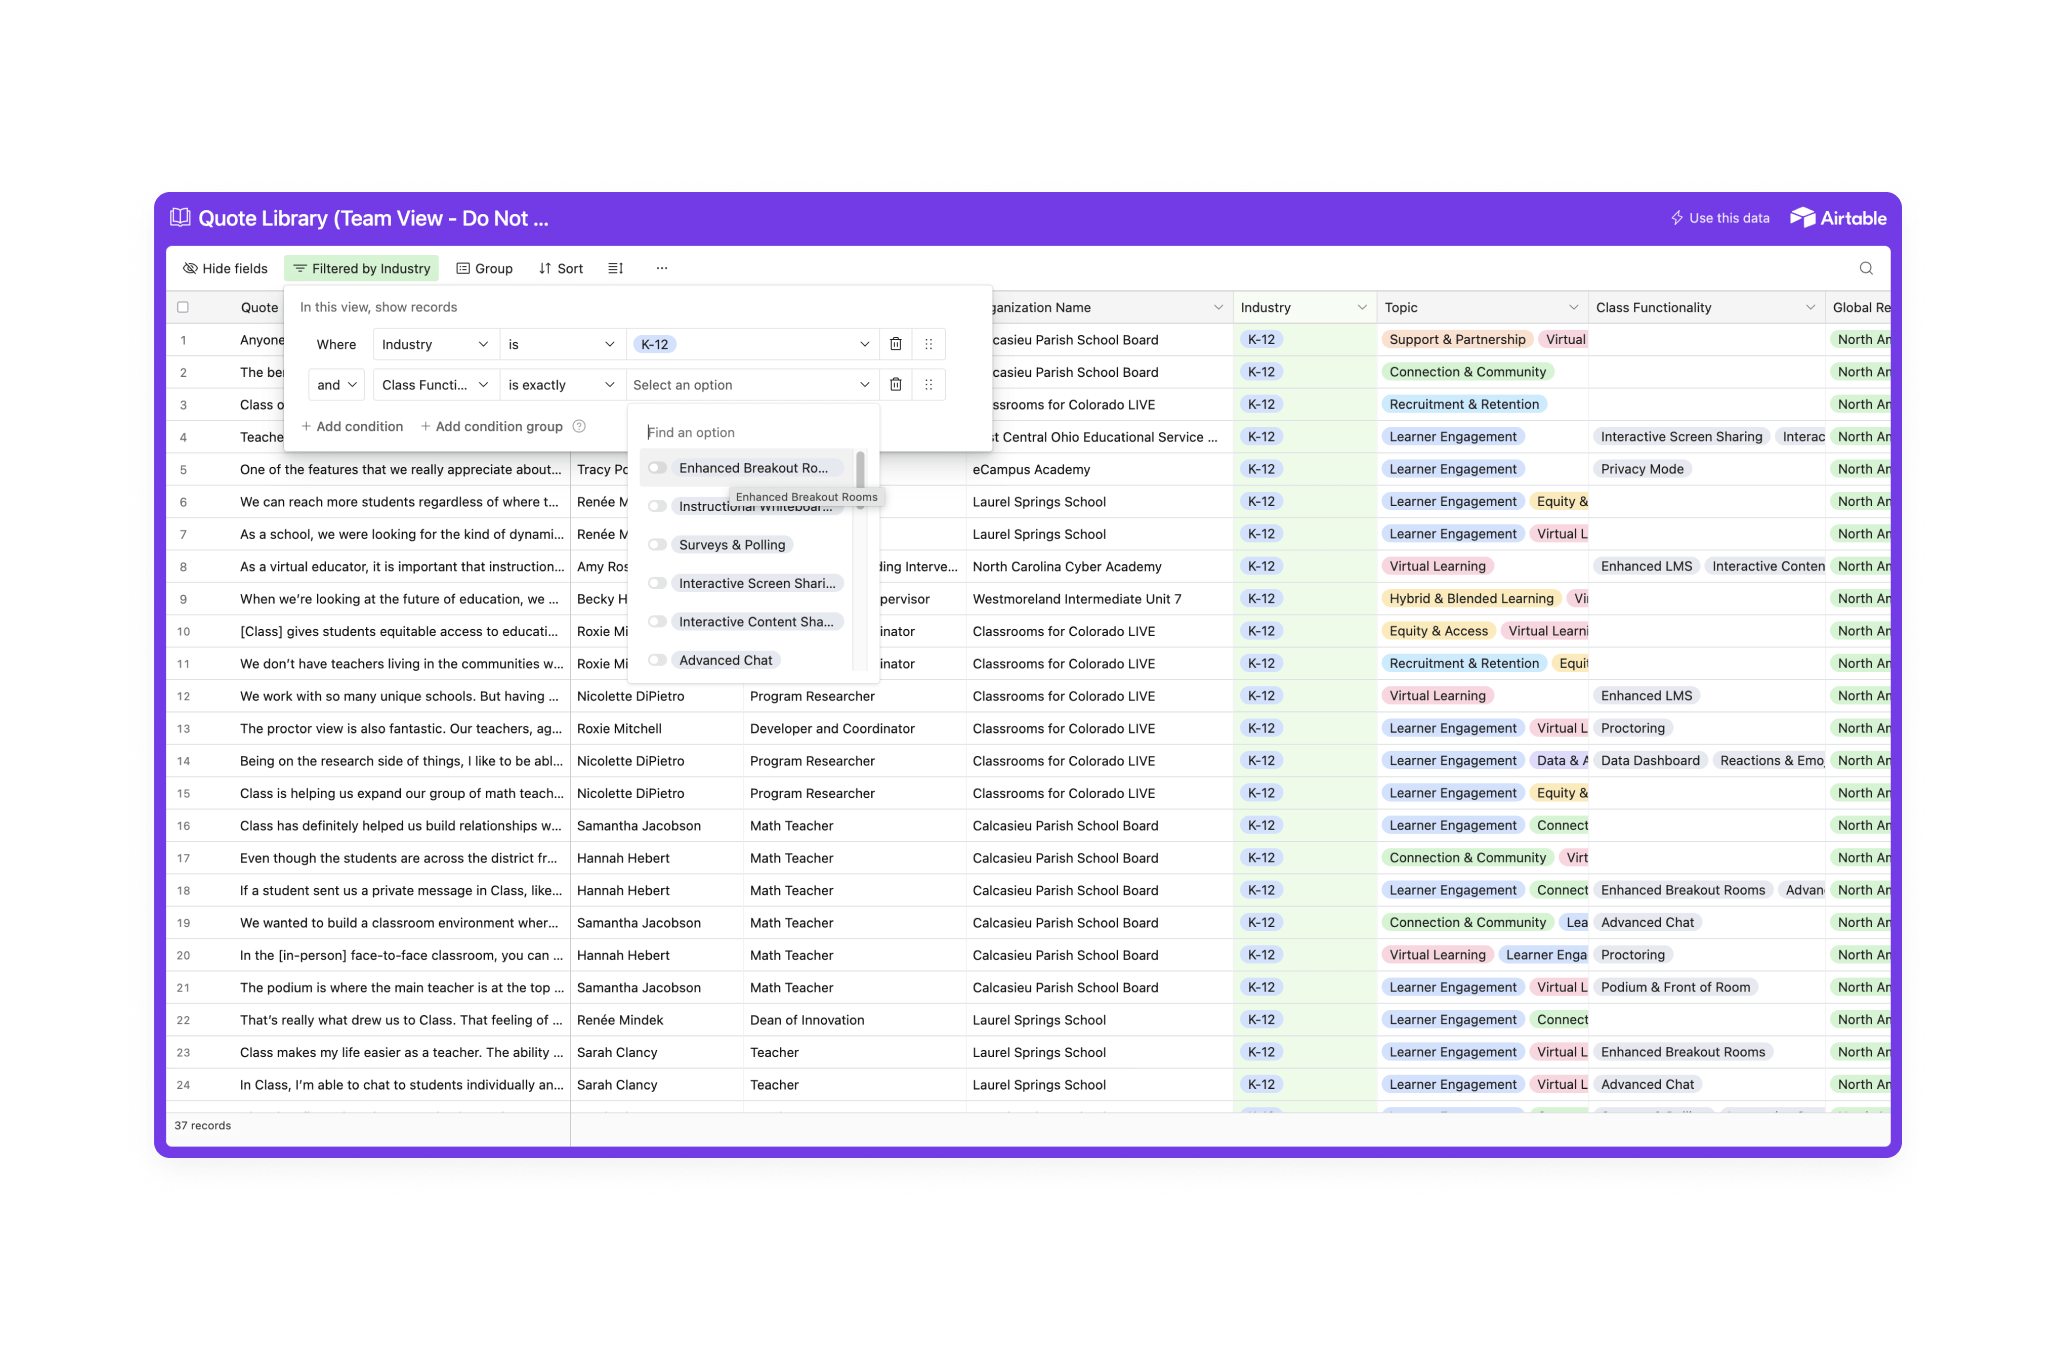Open the more options ellipsis menu
The height and width of the screenshot is (1348, 2058).
[662, 268]
